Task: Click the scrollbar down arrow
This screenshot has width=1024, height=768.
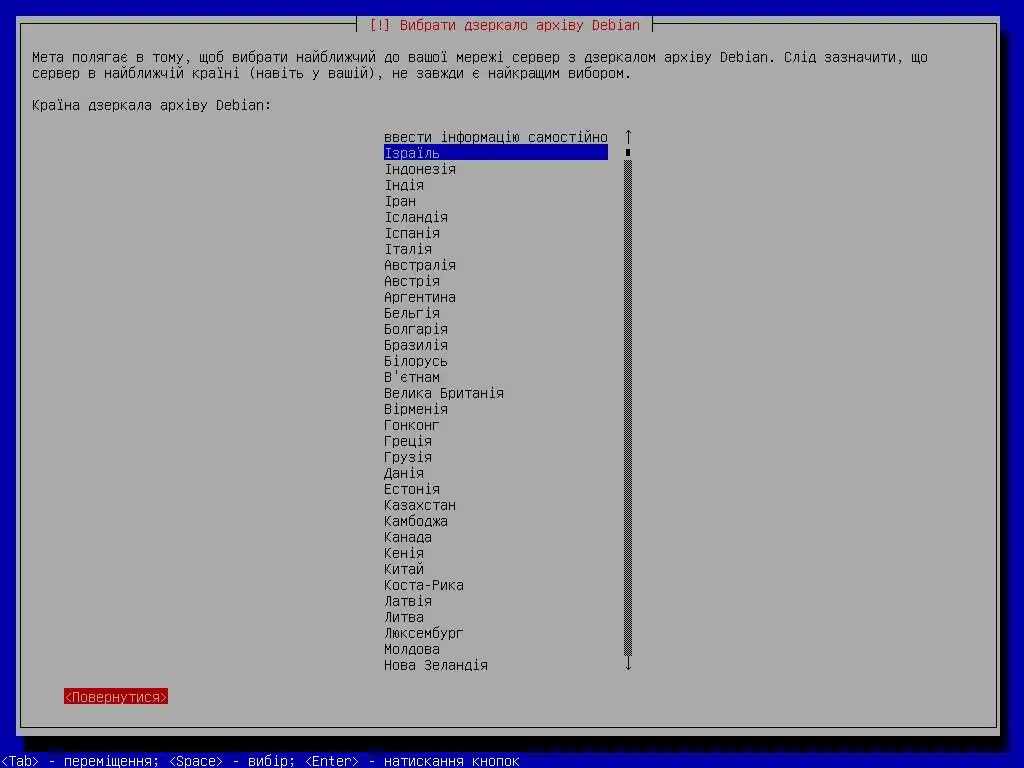Action: pyautogui.click(x=628, y=665)
